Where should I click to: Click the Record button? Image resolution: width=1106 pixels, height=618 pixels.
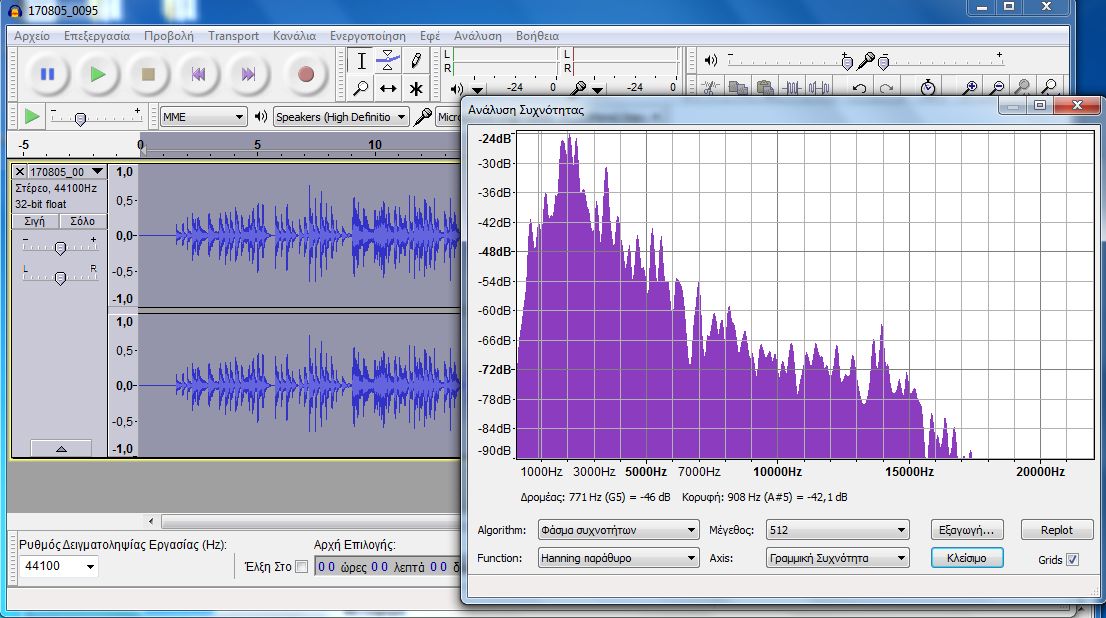[x=306, y=74]
